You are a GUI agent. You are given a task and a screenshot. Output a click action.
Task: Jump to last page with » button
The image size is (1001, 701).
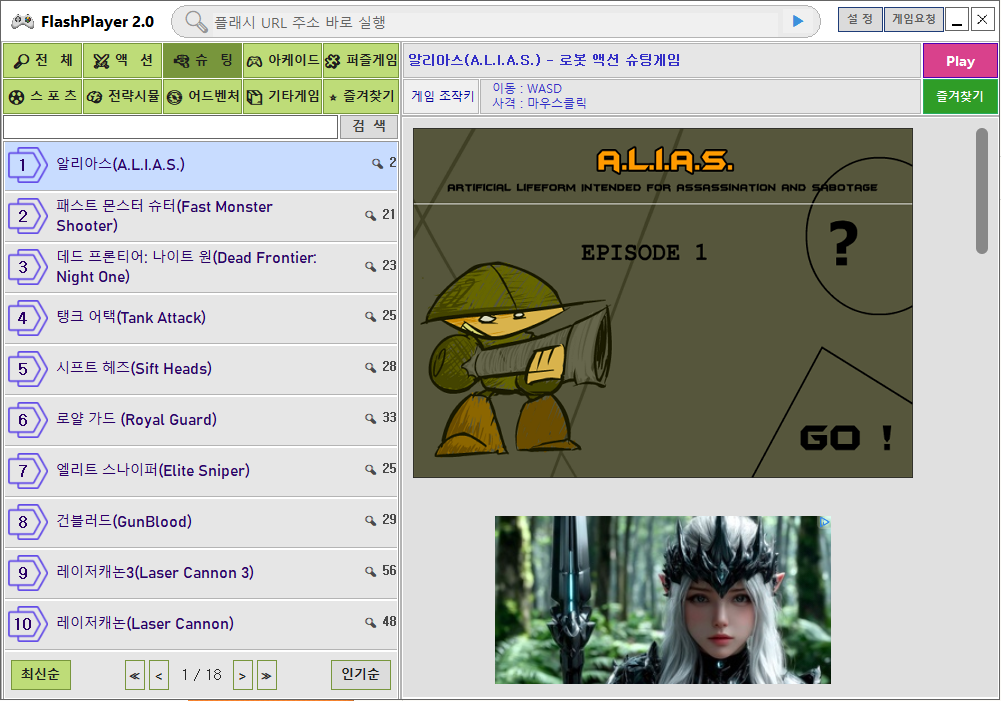pos(267,675)
